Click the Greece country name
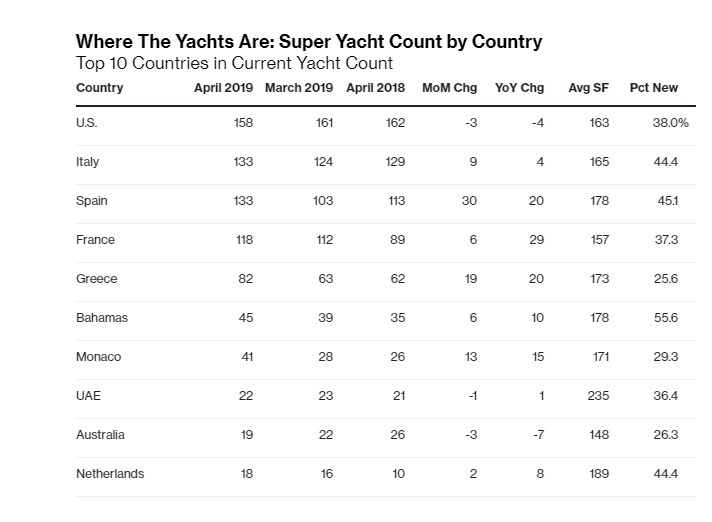The height and width of the screenshot is (522, 712). 97,279
